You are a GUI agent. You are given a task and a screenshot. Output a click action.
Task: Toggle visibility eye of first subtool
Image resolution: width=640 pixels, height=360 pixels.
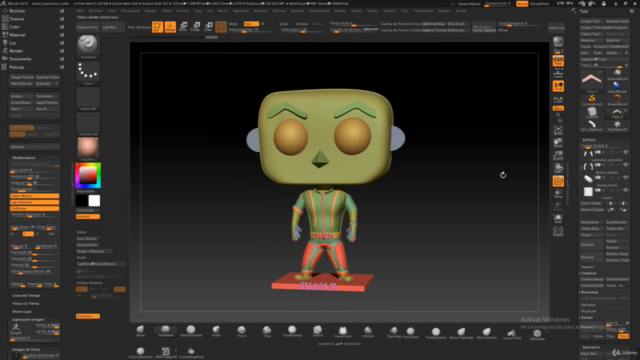[626, 152]
